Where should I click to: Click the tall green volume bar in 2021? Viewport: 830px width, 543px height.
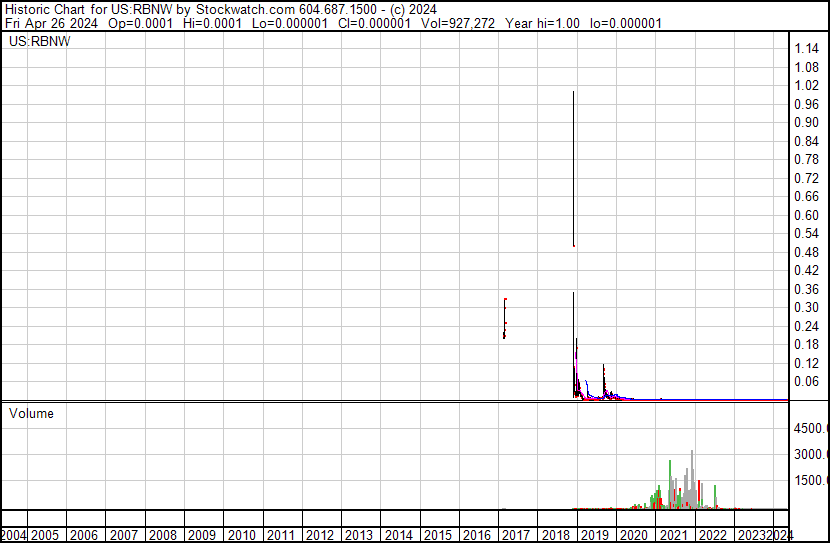[x=670, y=484]
